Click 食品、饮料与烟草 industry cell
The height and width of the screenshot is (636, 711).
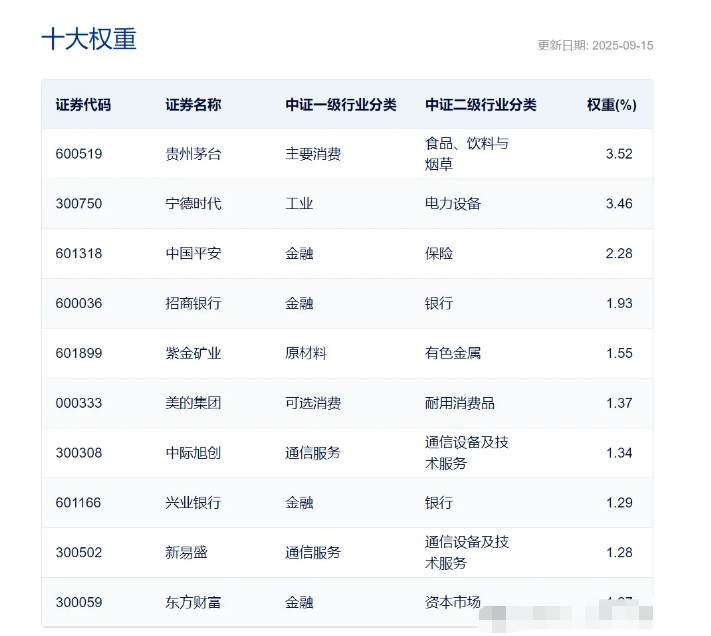click(x=467, y=154)
